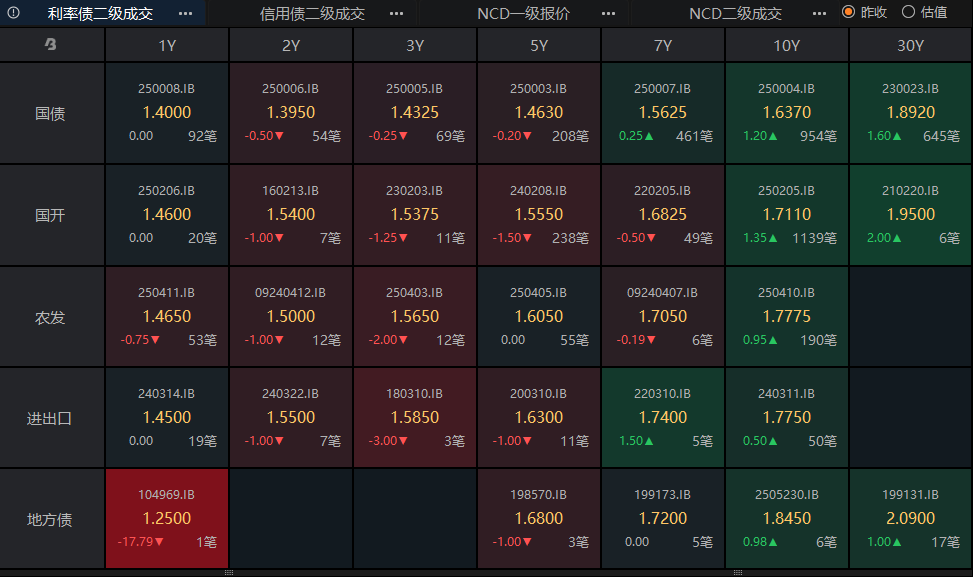Open bond cell 199131.IB
The image size is (973, 577).
pyautogui.click(x=910, y=519)
